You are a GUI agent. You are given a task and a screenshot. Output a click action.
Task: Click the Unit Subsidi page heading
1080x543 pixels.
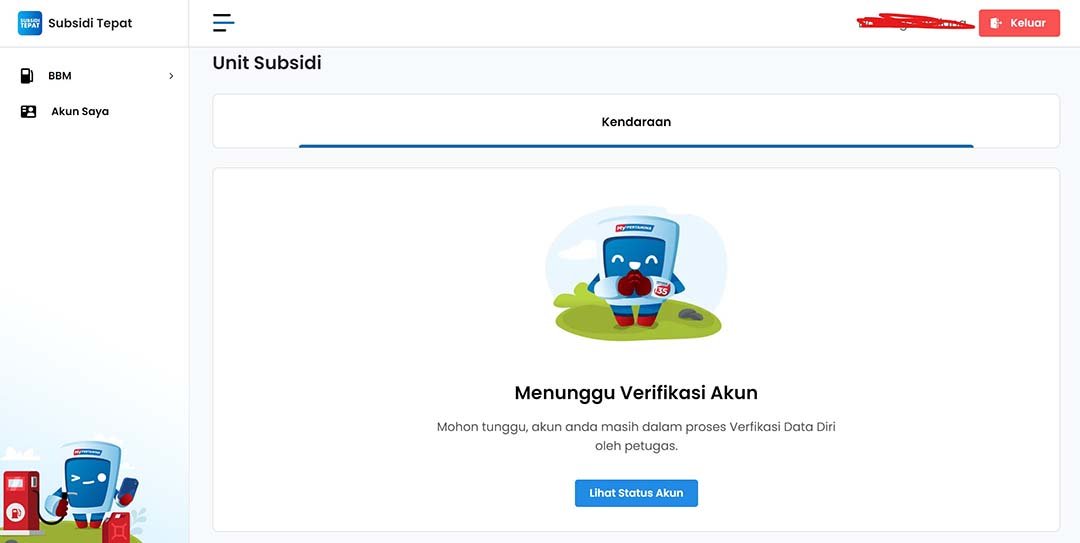point(267,63)
